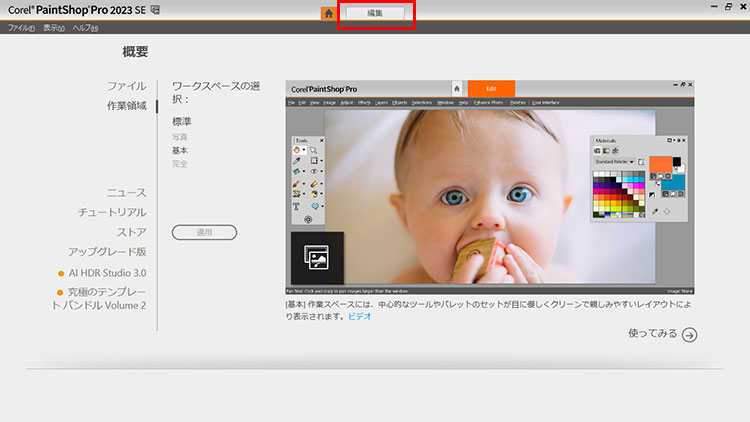
Task: Switch to the 編集 tab
Action: [375, 14]
